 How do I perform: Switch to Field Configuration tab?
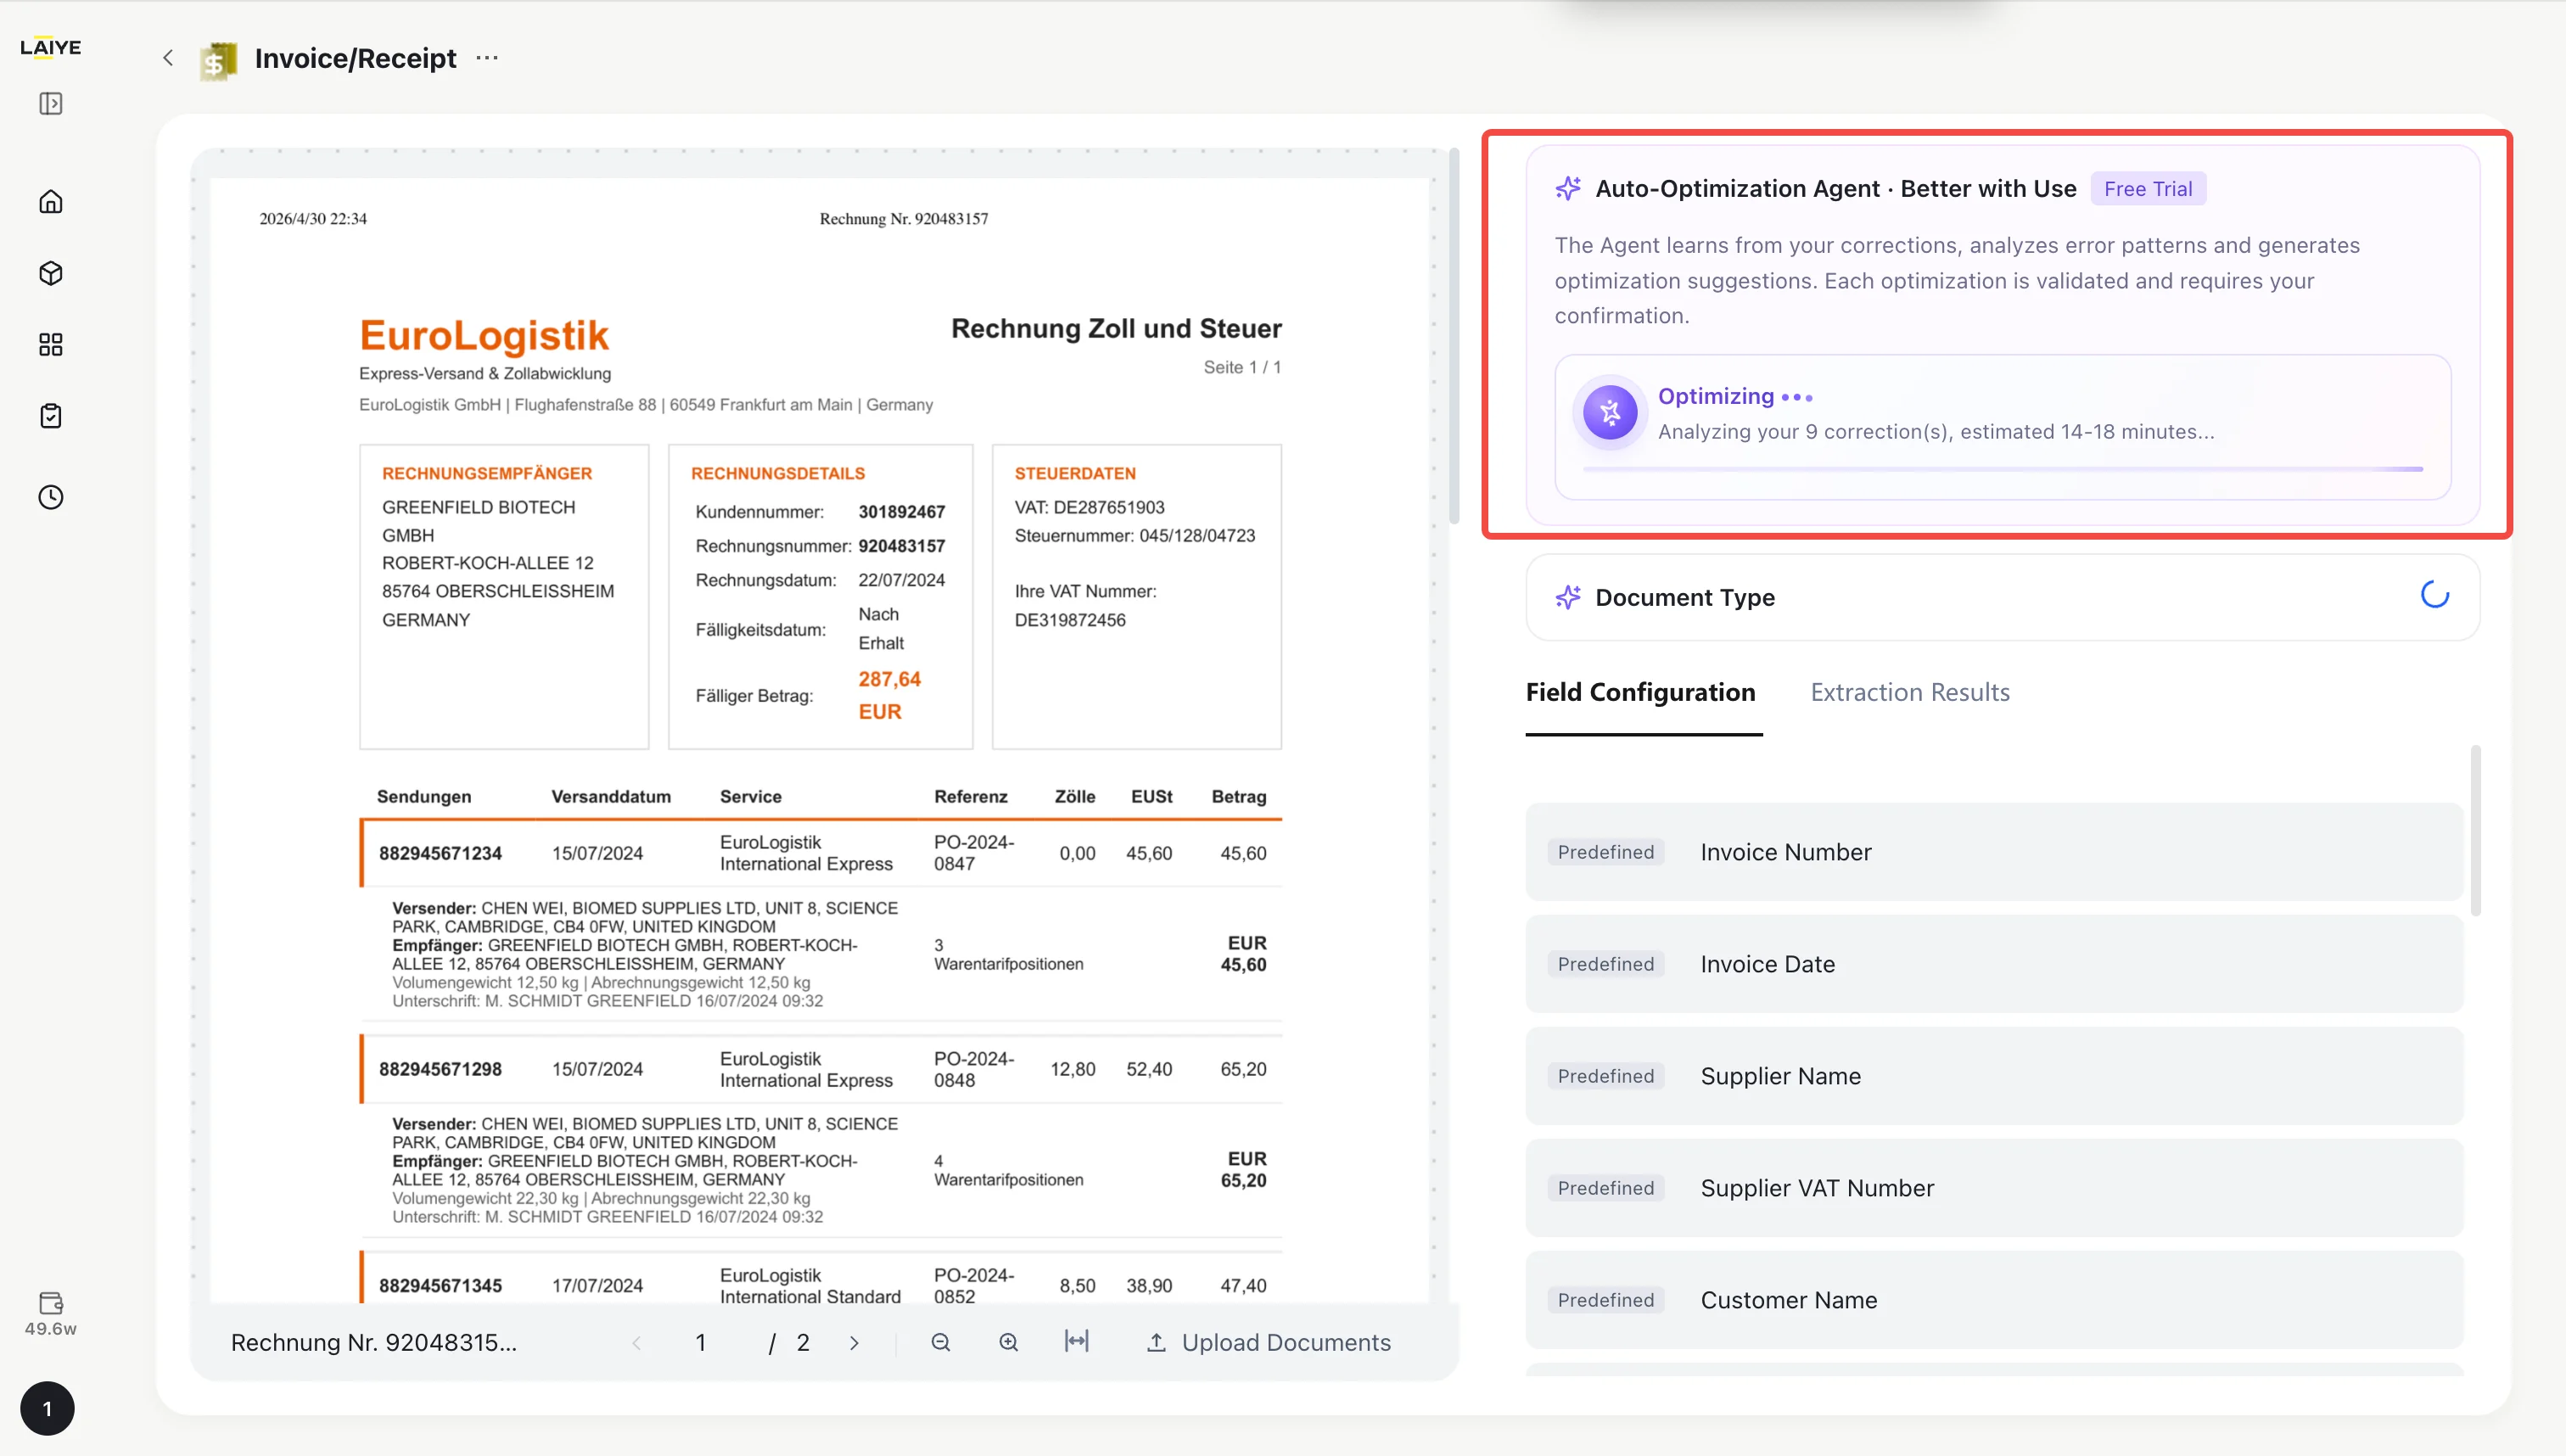tap(1640, 692)
